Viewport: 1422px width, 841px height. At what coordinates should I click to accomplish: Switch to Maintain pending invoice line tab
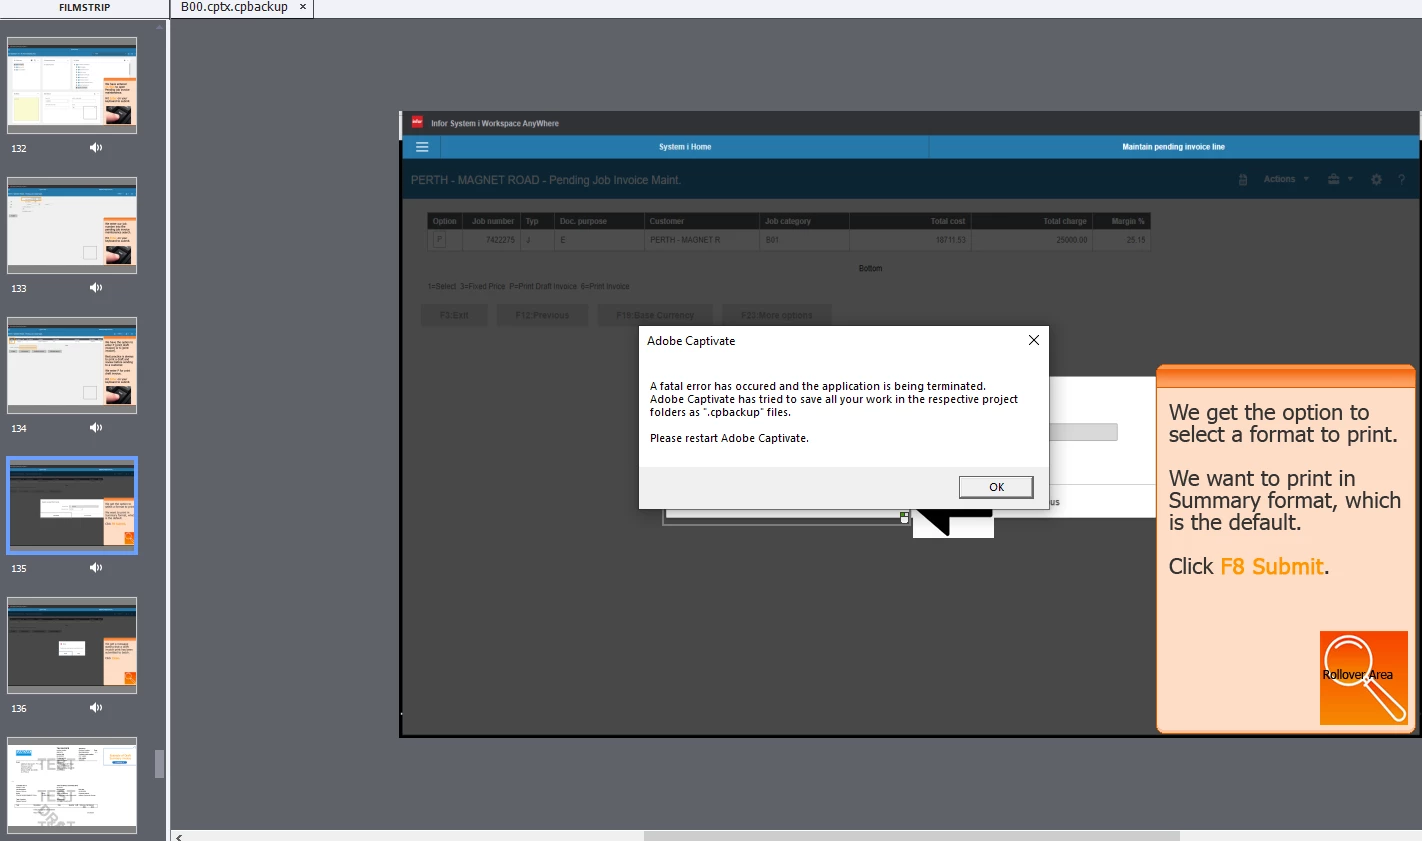1173,147
